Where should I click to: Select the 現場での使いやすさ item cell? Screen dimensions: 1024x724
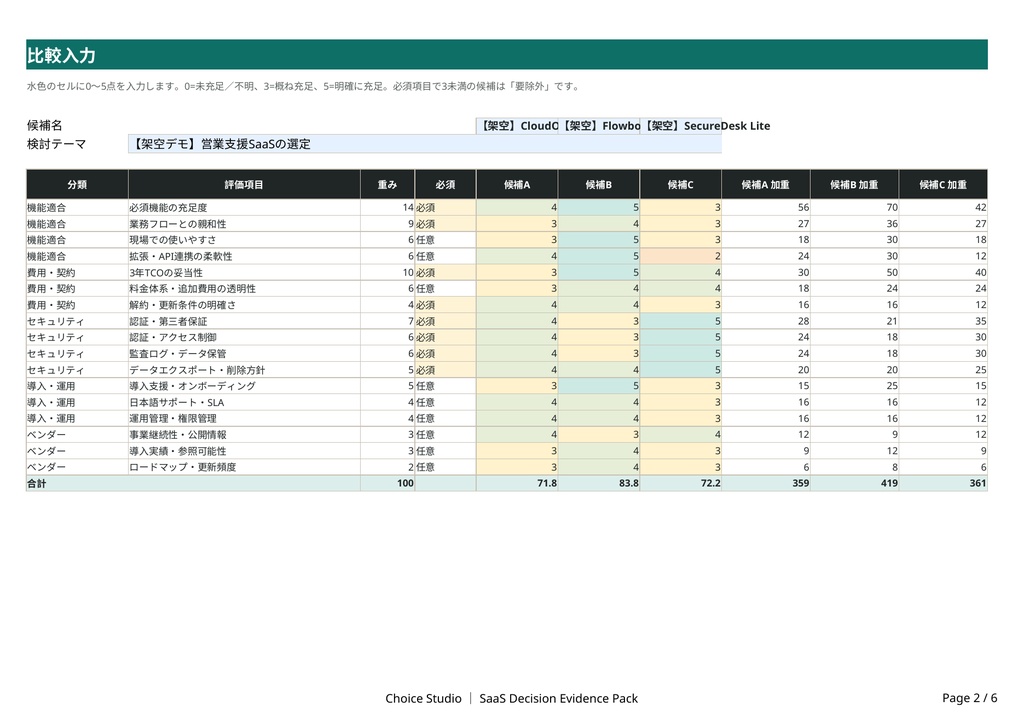click(x=244, y=240)
